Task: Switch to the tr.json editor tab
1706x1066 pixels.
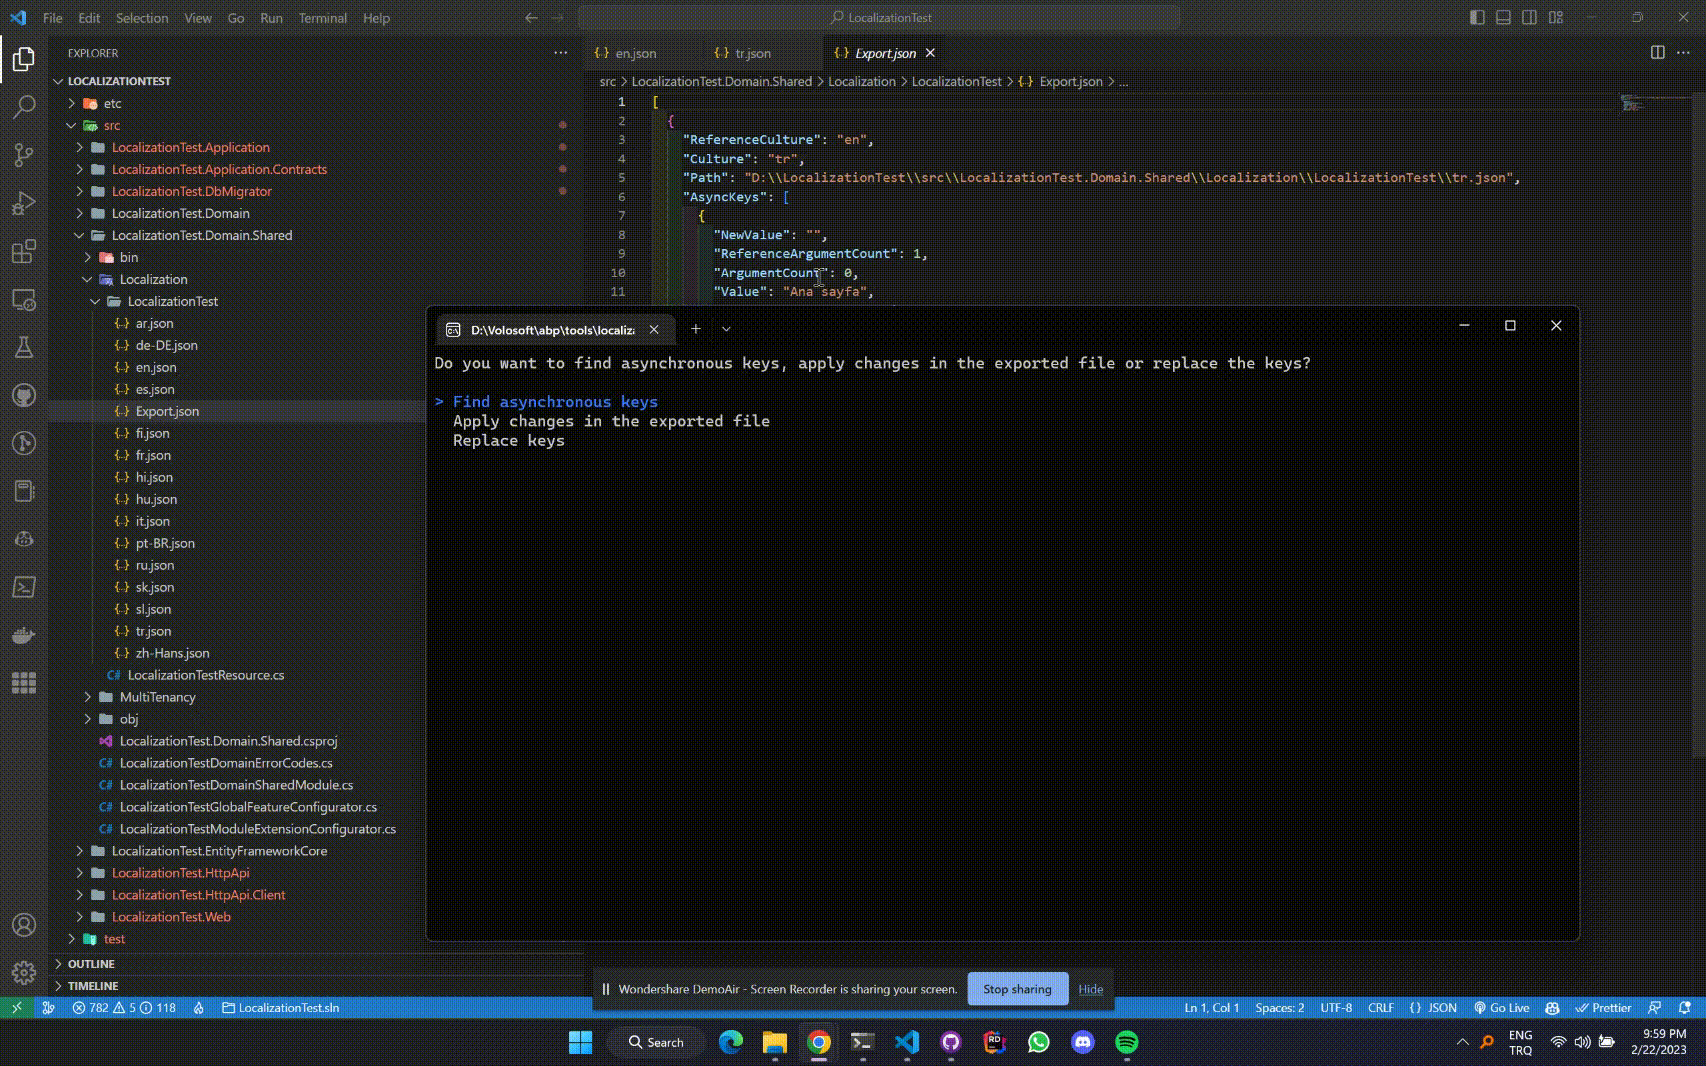Action: [x=752, y=53]
